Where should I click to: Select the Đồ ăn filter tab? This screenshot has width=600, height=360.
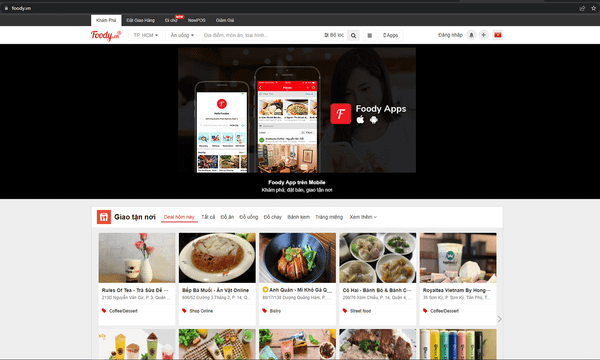(x=227, y=217)
